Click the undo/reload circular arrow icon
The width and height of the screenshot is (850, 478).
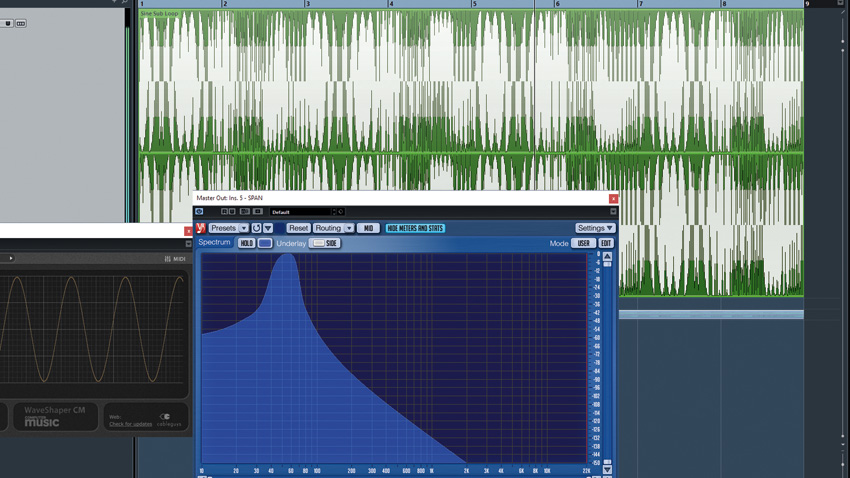coord(256,228)
